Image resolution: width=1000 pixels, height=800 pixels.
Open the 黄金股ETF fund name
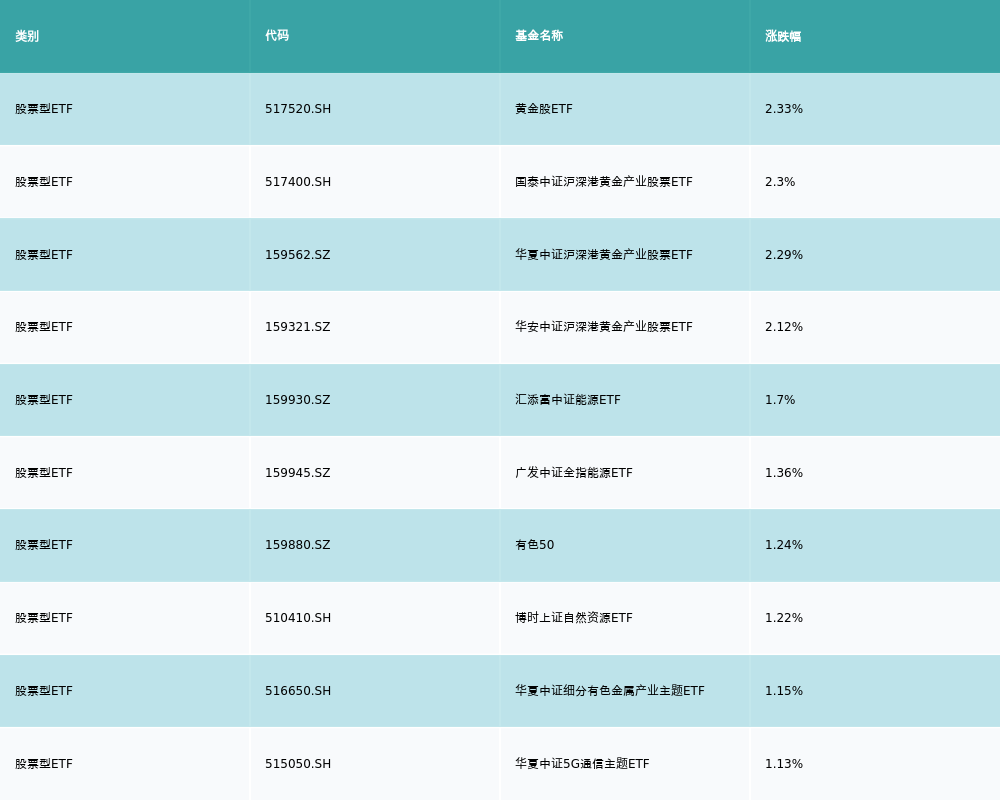tap(544, 109)
